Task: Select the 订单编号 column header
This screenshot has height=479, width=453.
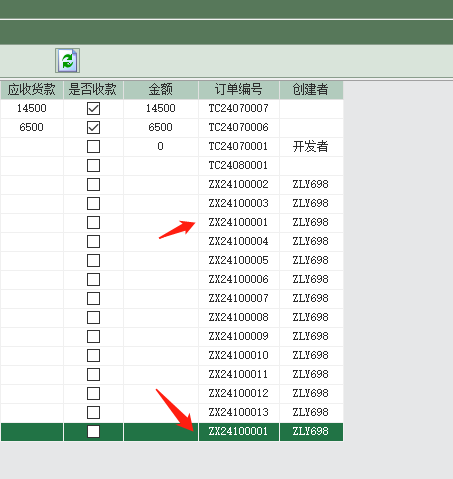Action: pyautogui.click(x=239, y=90)
